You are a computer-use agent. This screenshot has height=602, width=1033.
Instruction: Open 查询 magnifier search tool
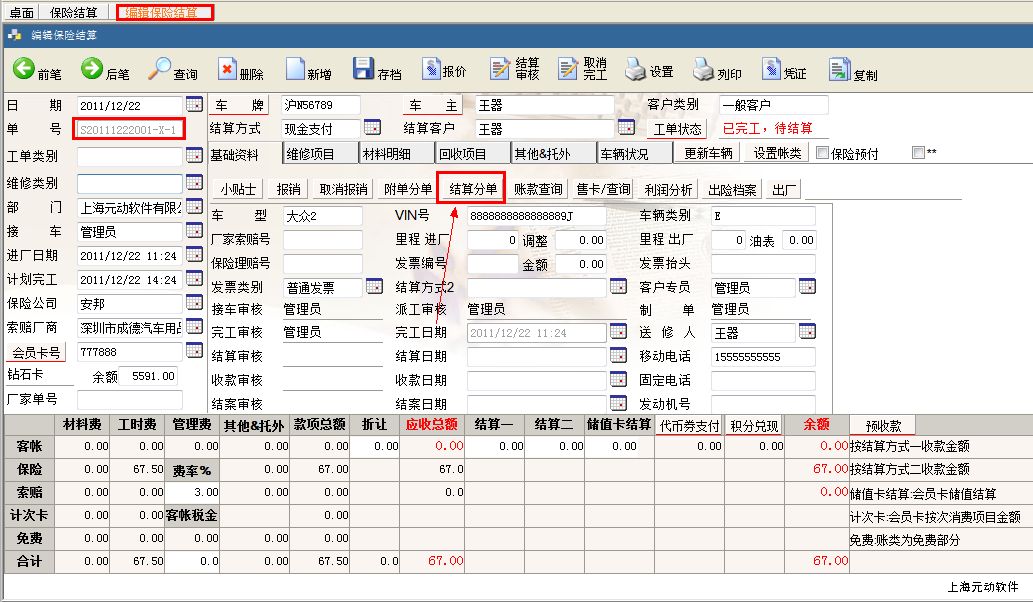(160, 69)
